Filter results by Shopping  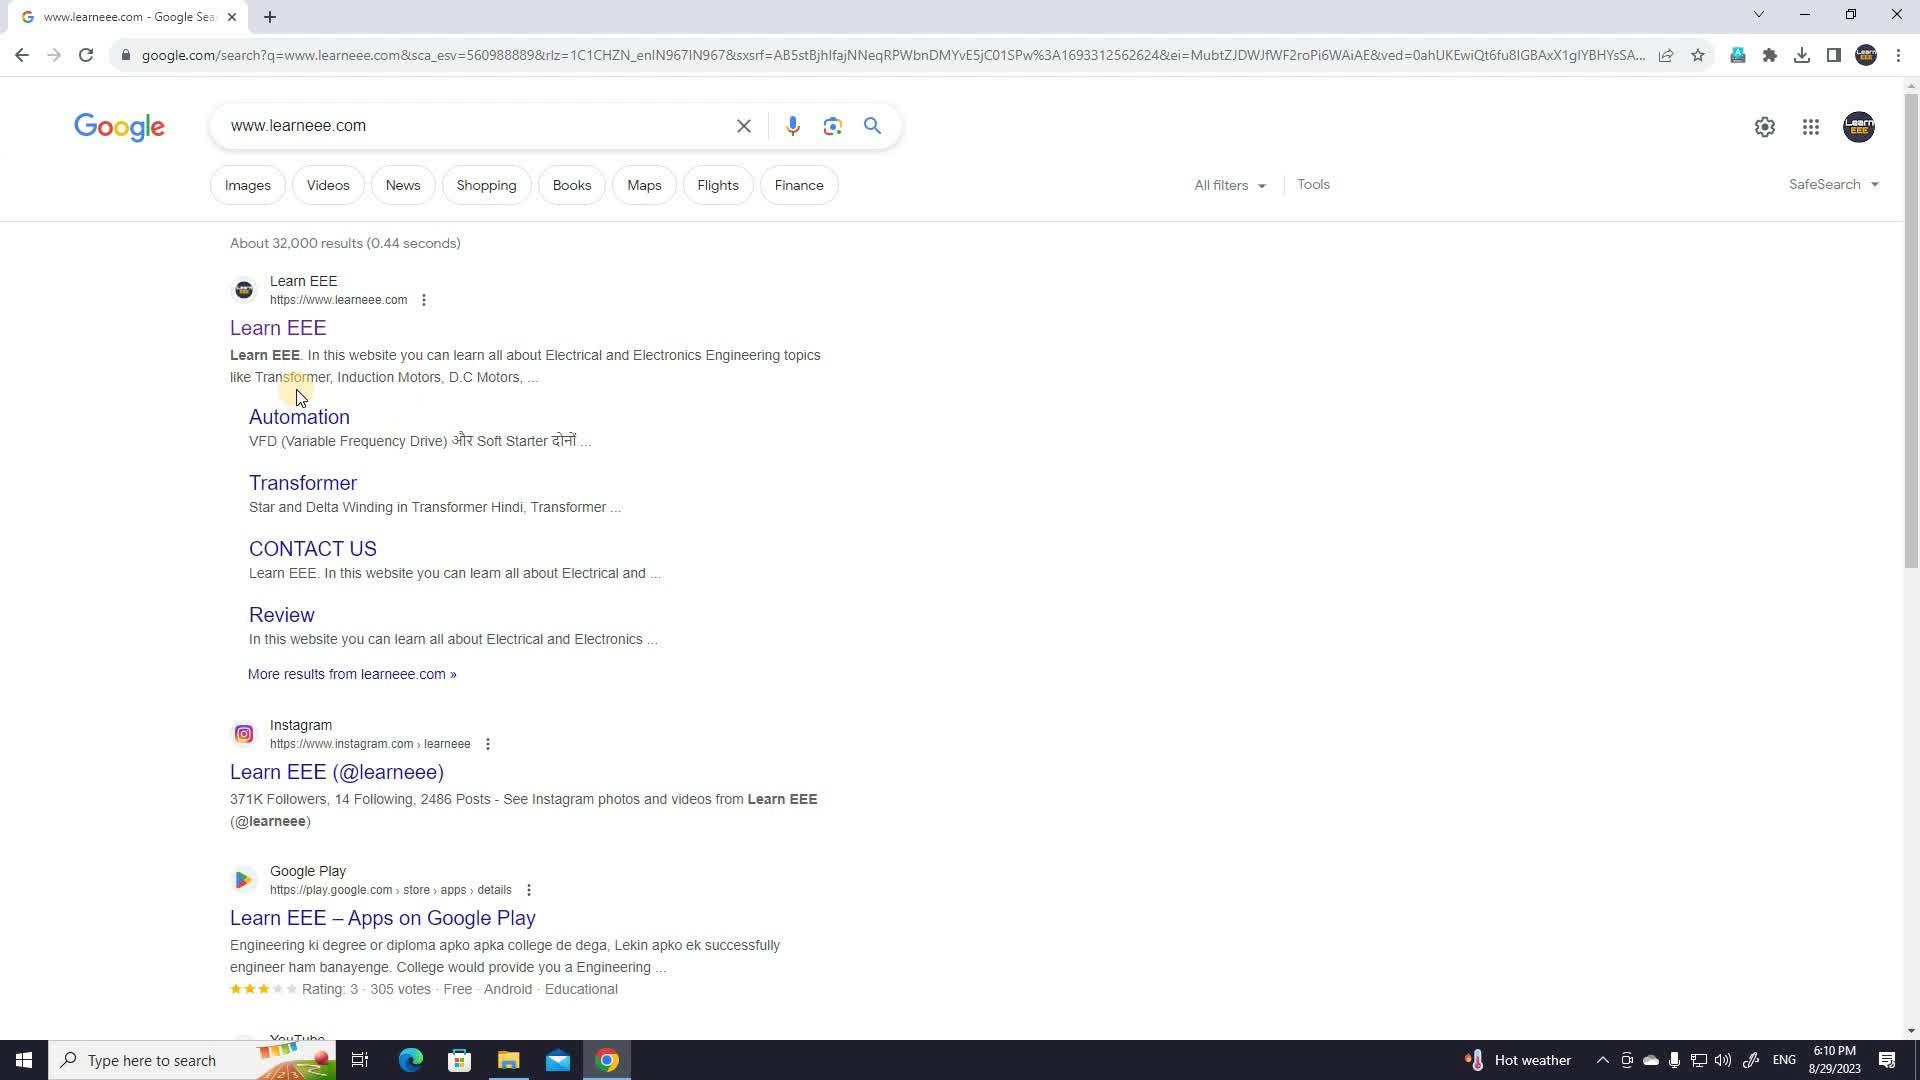click(487, 185)
